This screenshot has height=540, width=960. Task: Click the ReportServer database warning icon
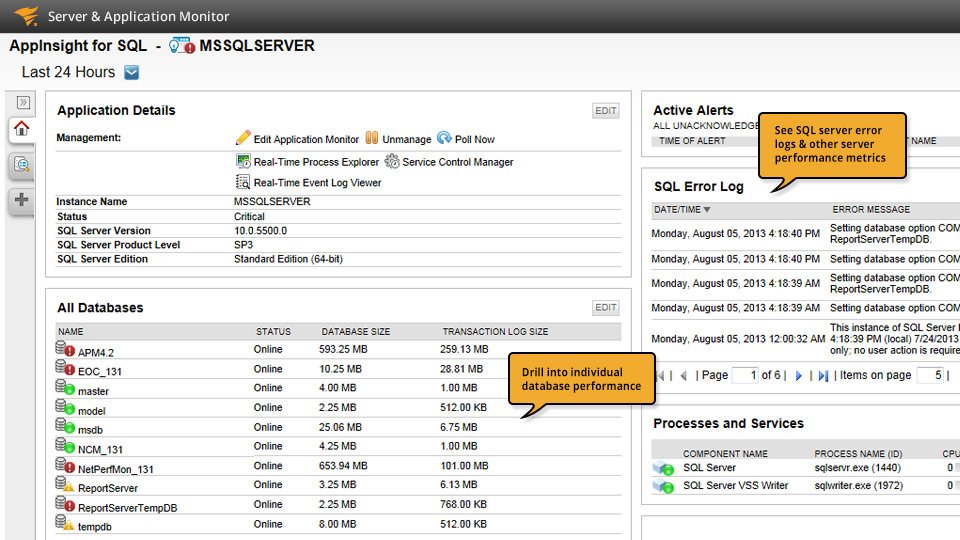pos(65,484)
